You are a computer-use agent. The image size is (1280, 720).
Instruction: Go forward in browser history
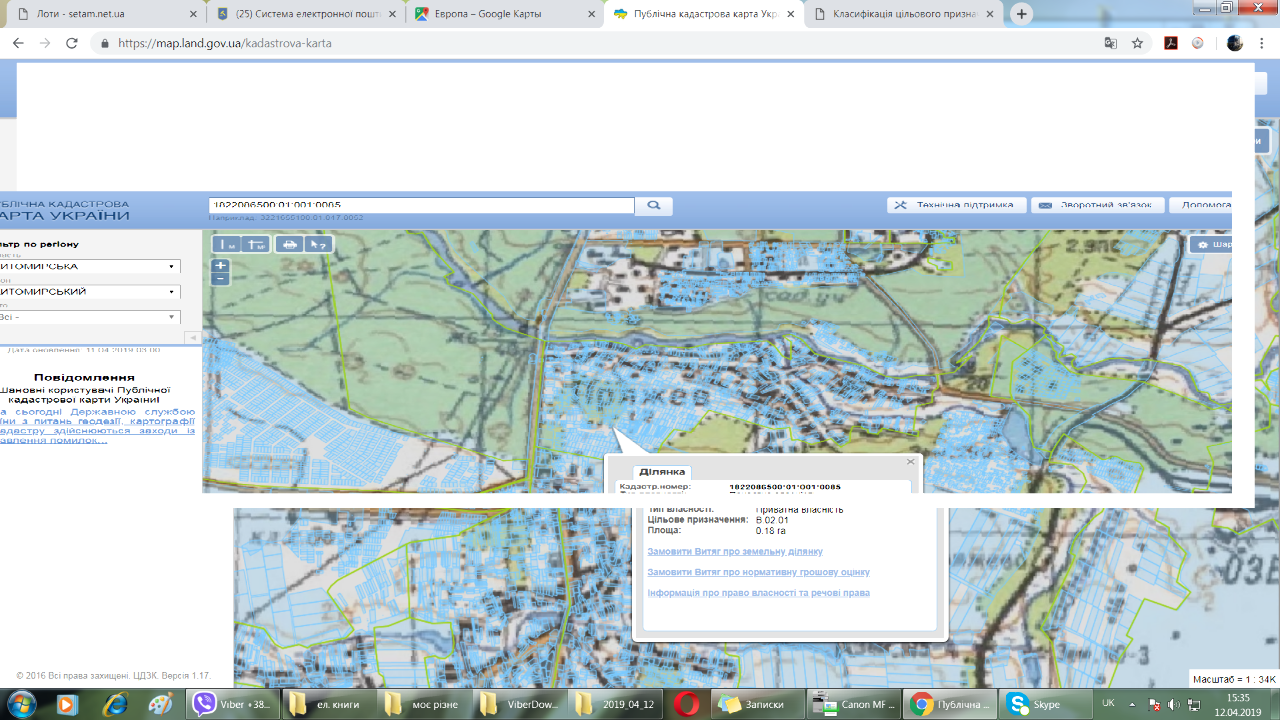click(x=45, y=43)
